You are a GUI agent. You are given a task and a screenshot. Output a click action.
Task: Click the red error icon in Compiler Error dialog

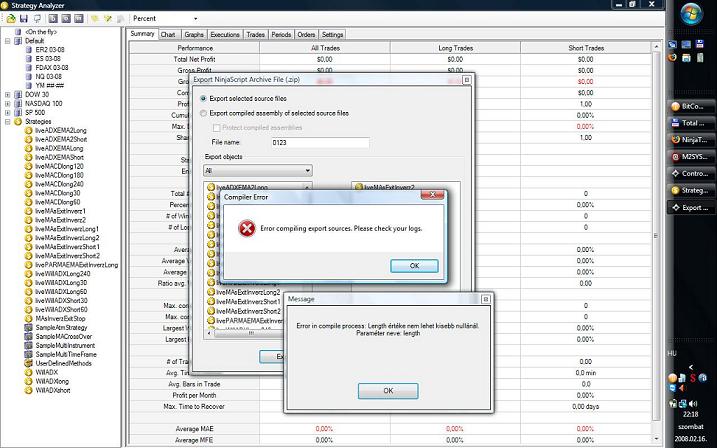(x=246, y=228)
